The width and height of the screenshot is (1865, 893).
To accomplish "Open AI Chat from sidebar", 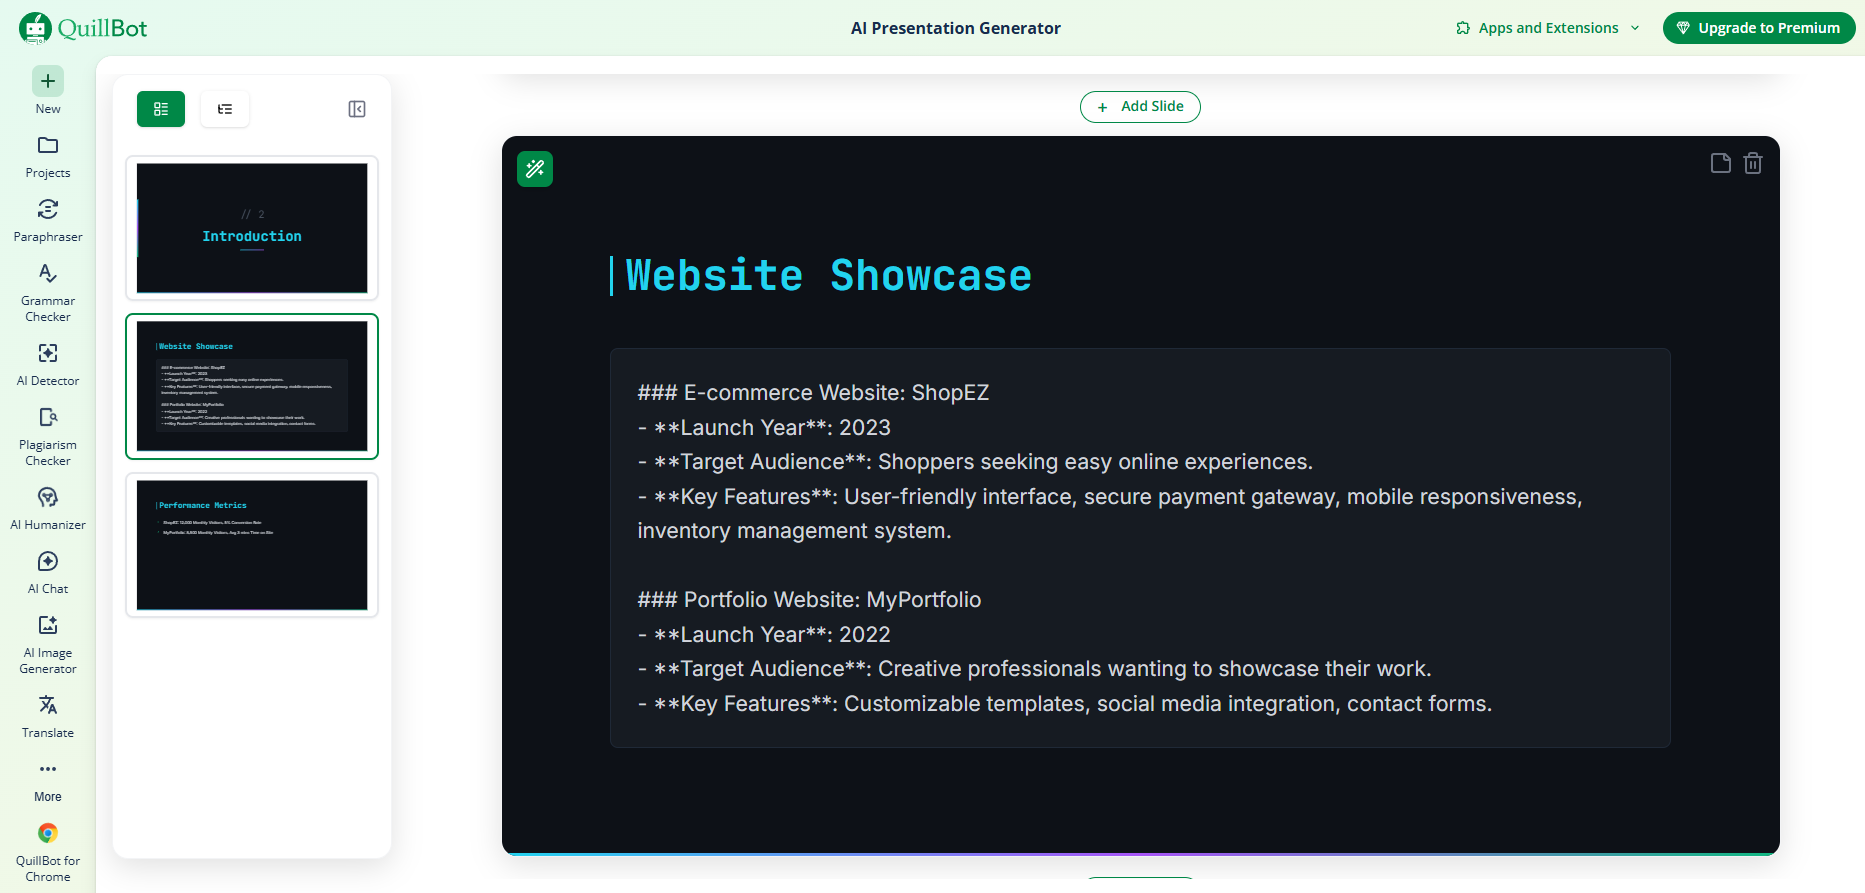I will (48, 572).
